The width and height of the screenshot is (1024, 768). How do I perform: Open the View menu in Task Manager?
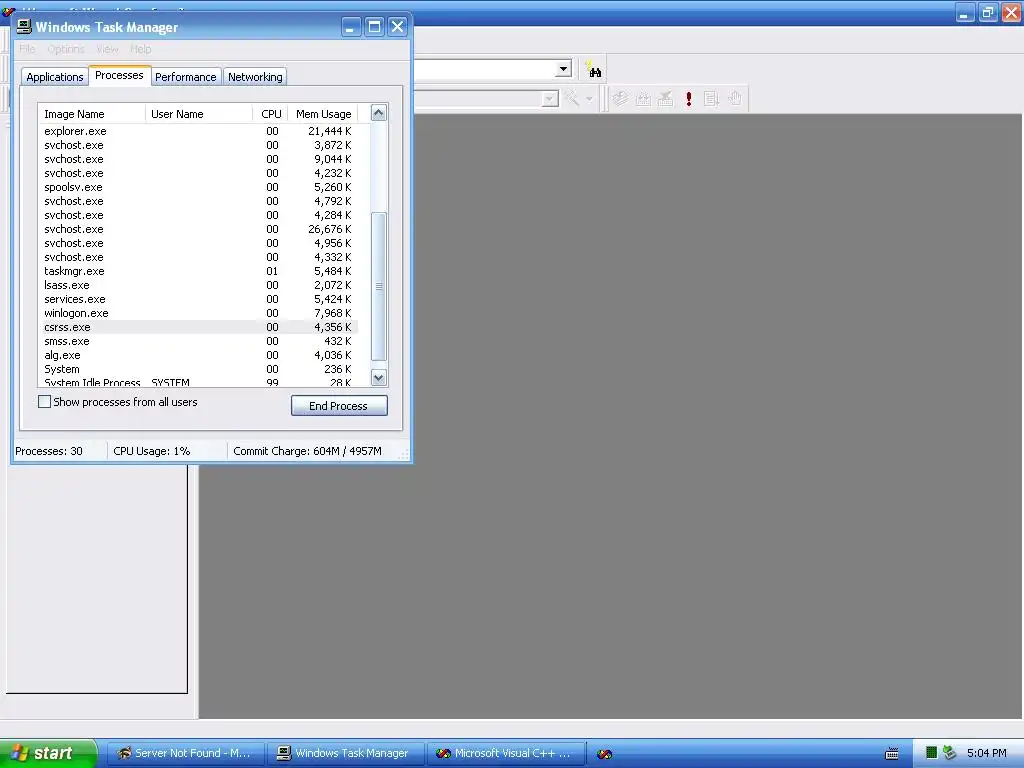coord(107,49)
